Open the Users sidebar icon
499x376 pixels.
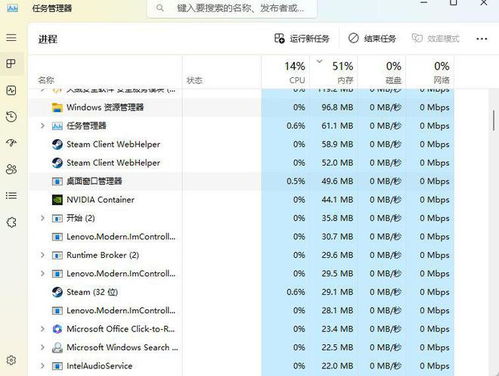[x=11, y=169]
